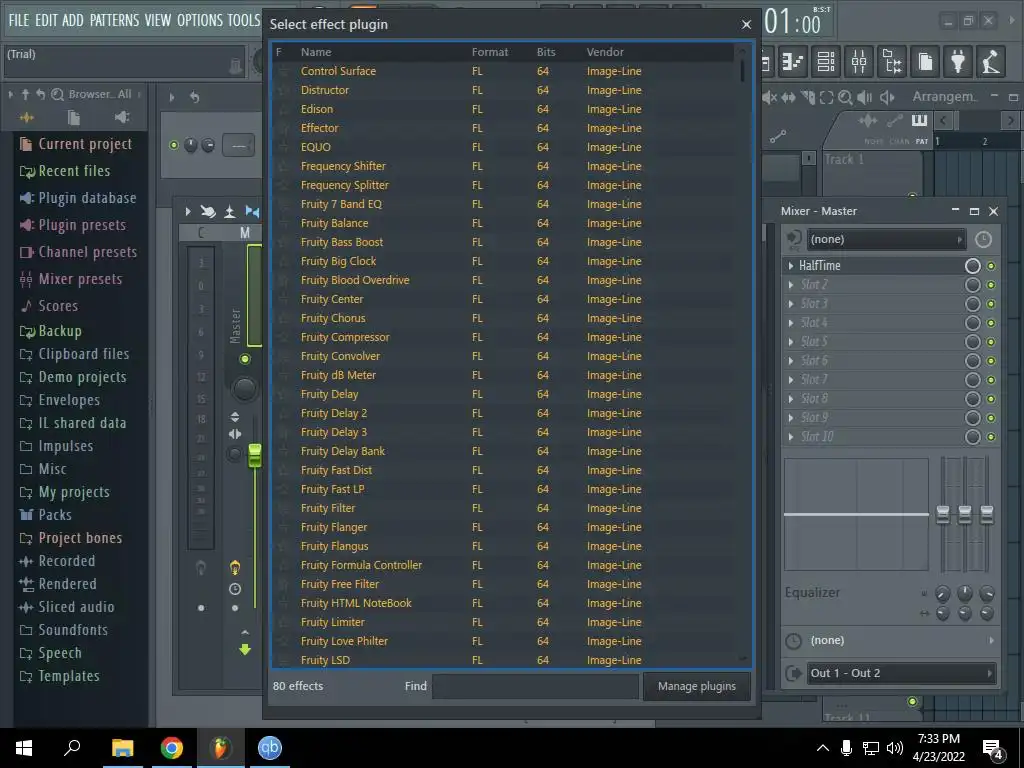Select the browser files tab icon

point(74,118)
